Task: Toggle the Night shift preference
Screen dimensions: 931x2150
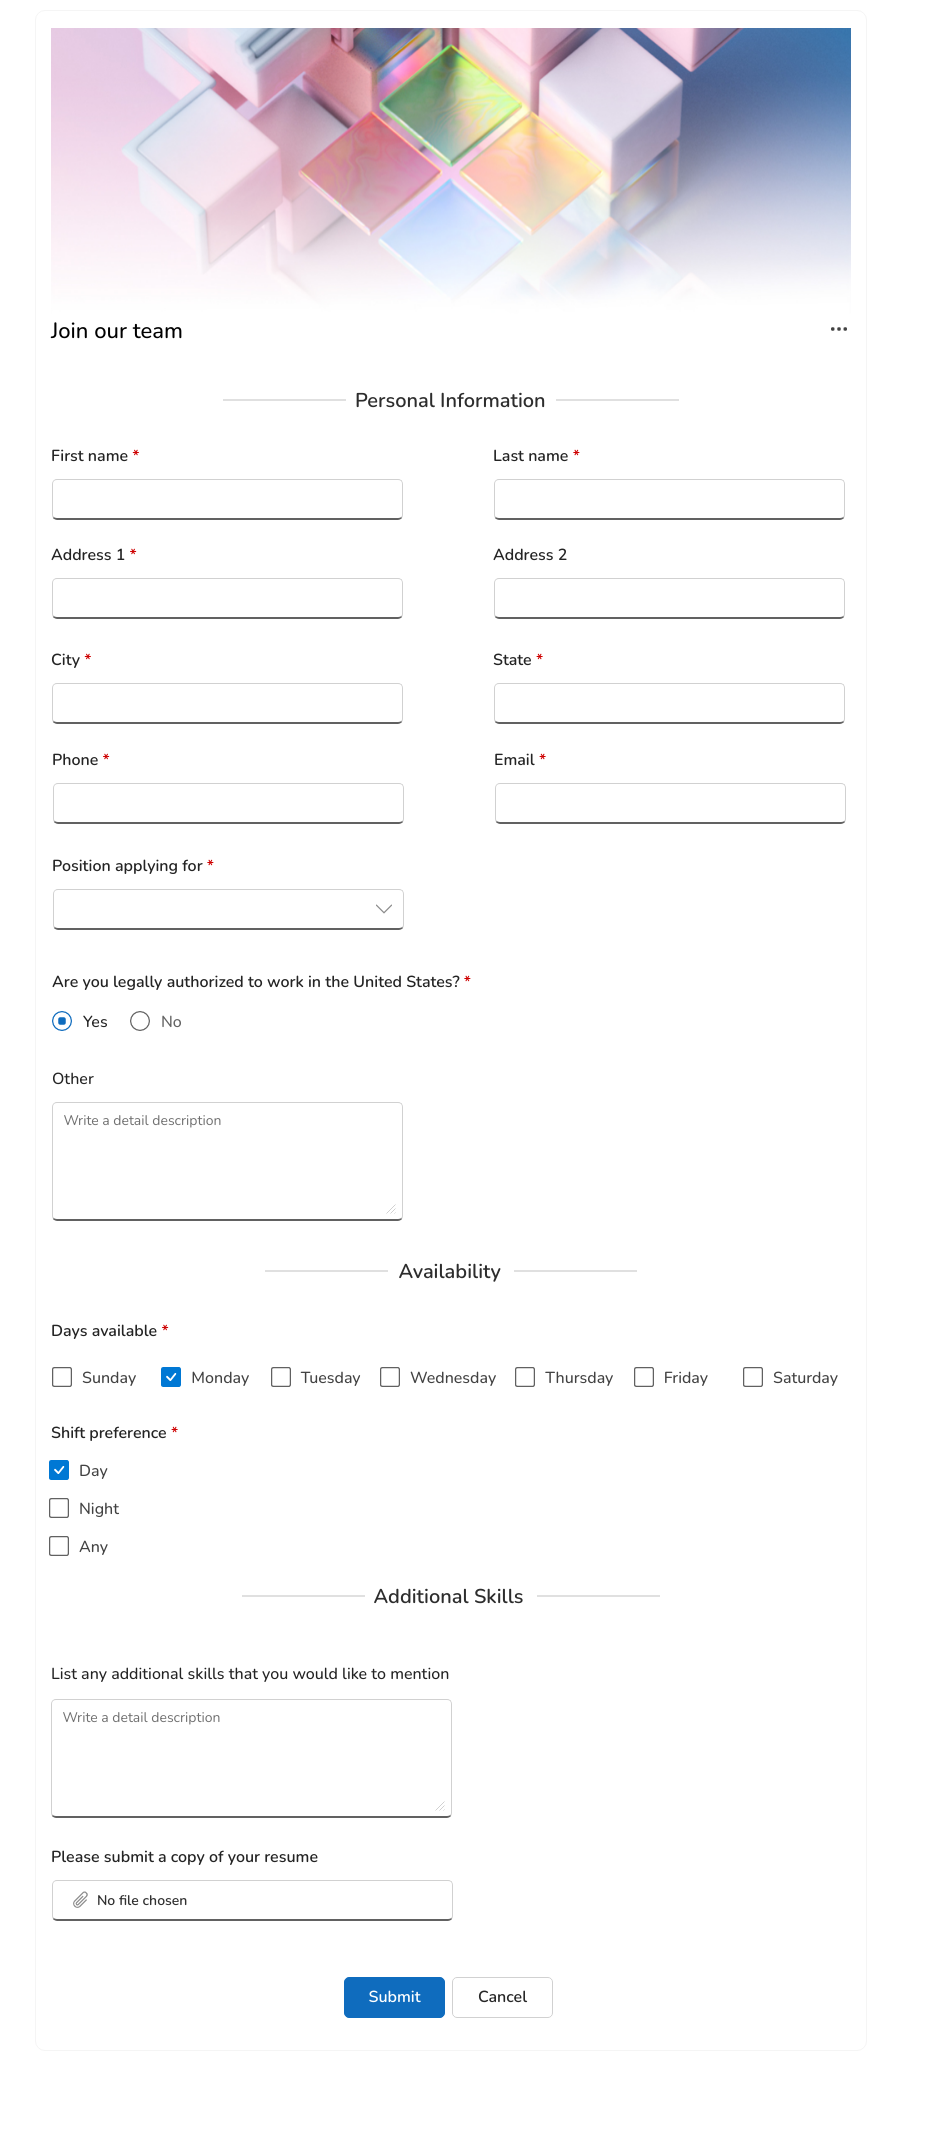Action: (59, 1507)
